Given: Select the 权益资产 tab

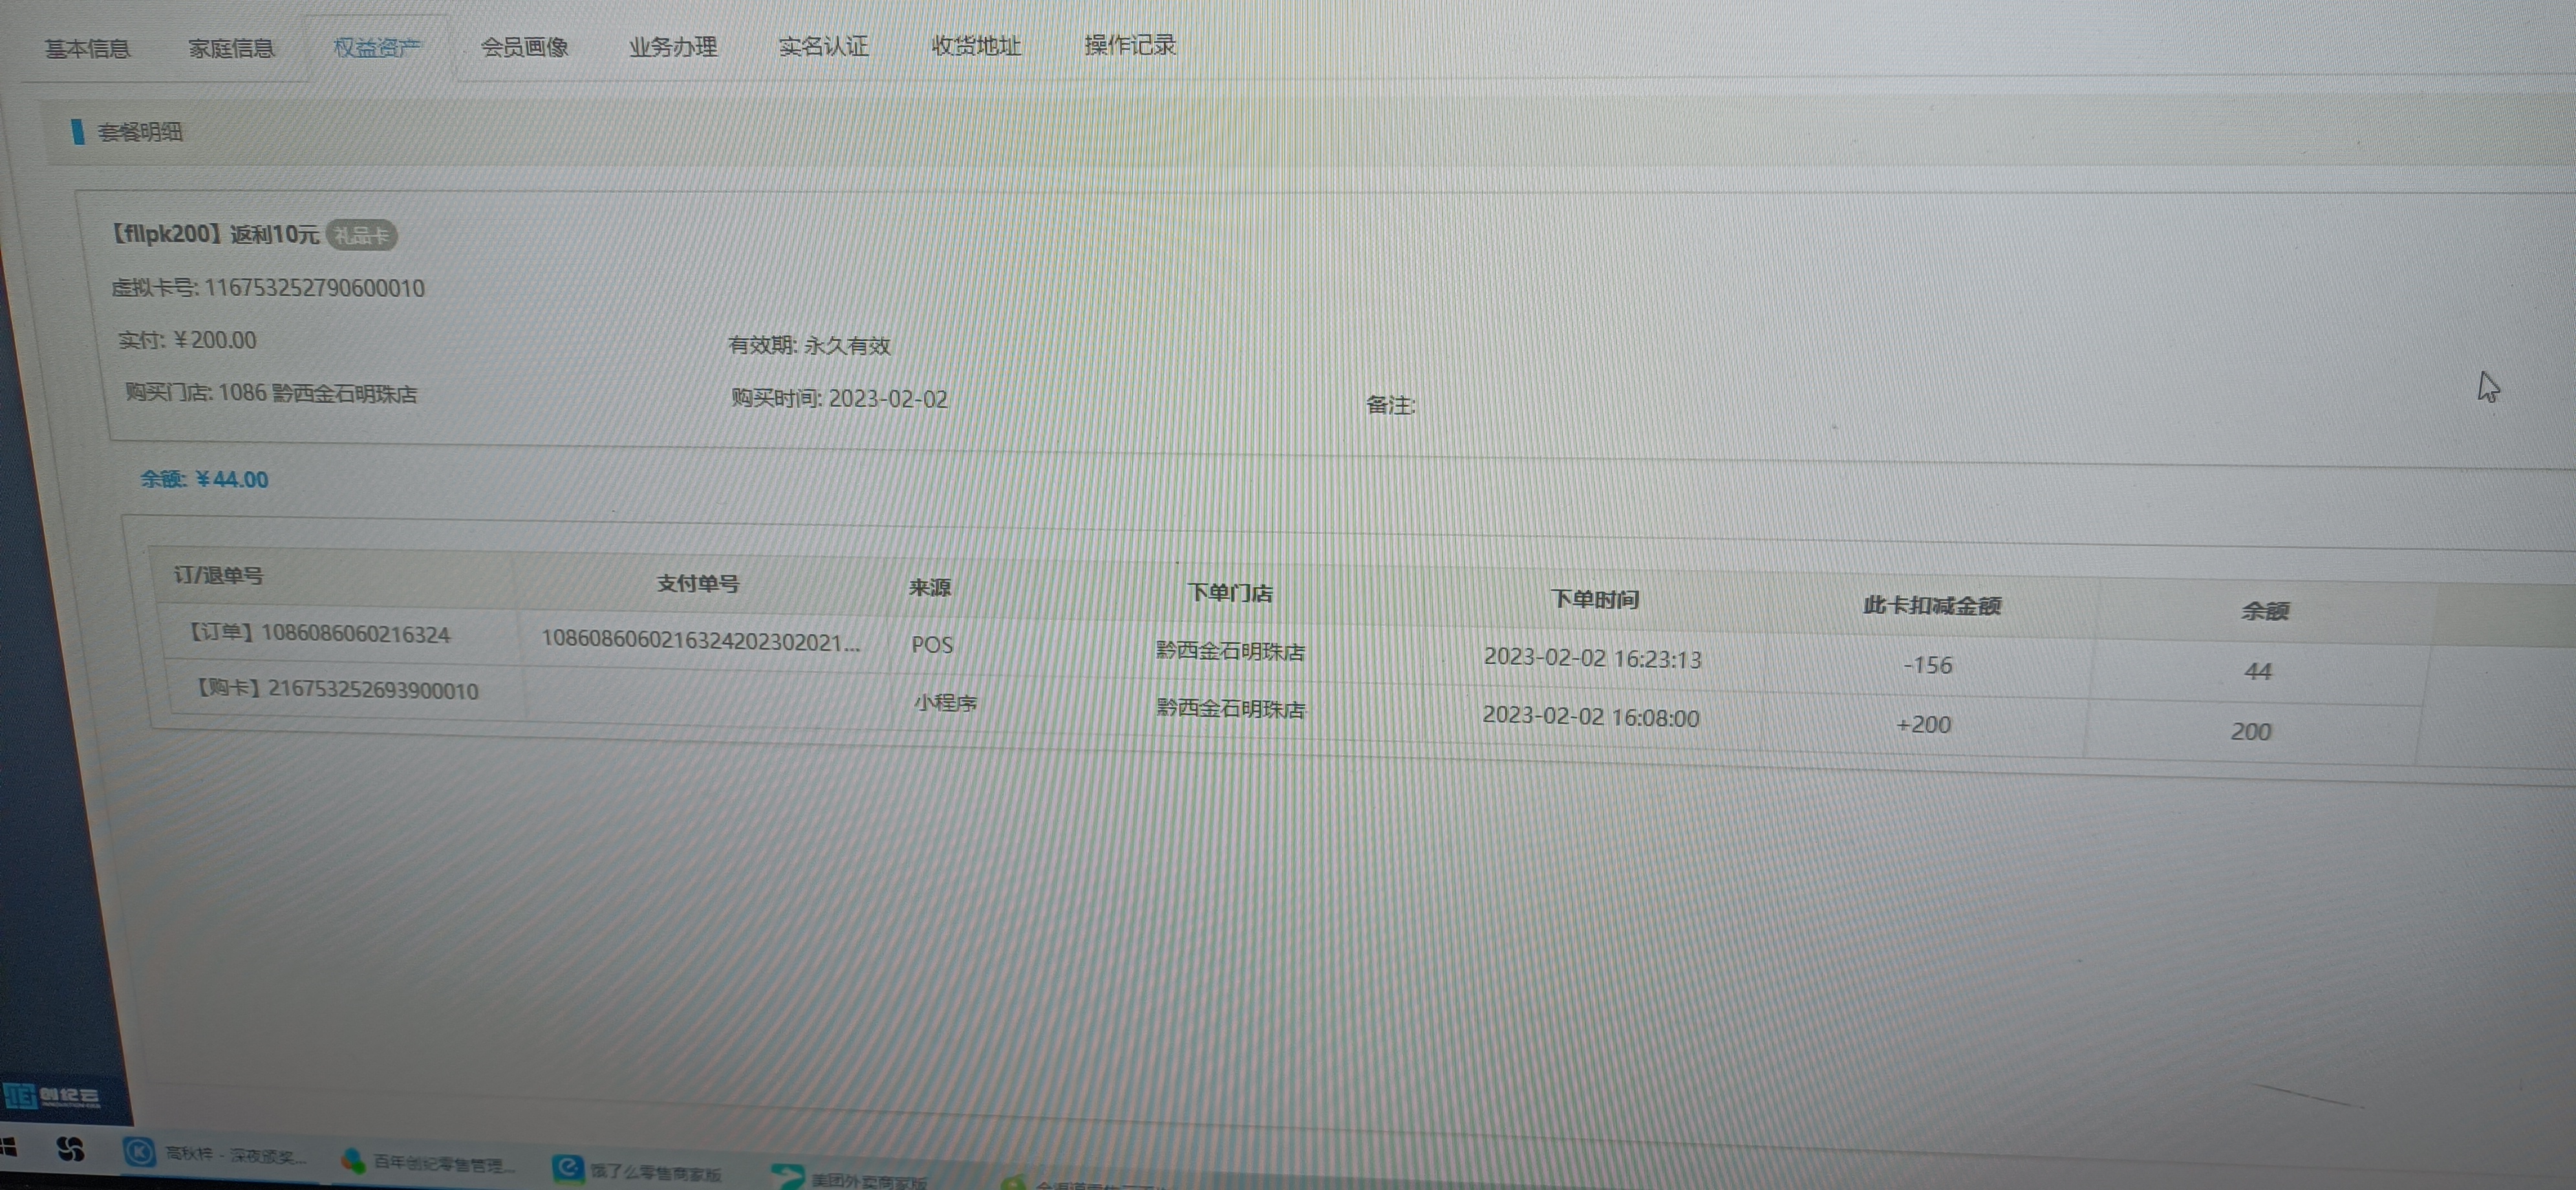Looking at the screenshot, I should click(377, 47).
